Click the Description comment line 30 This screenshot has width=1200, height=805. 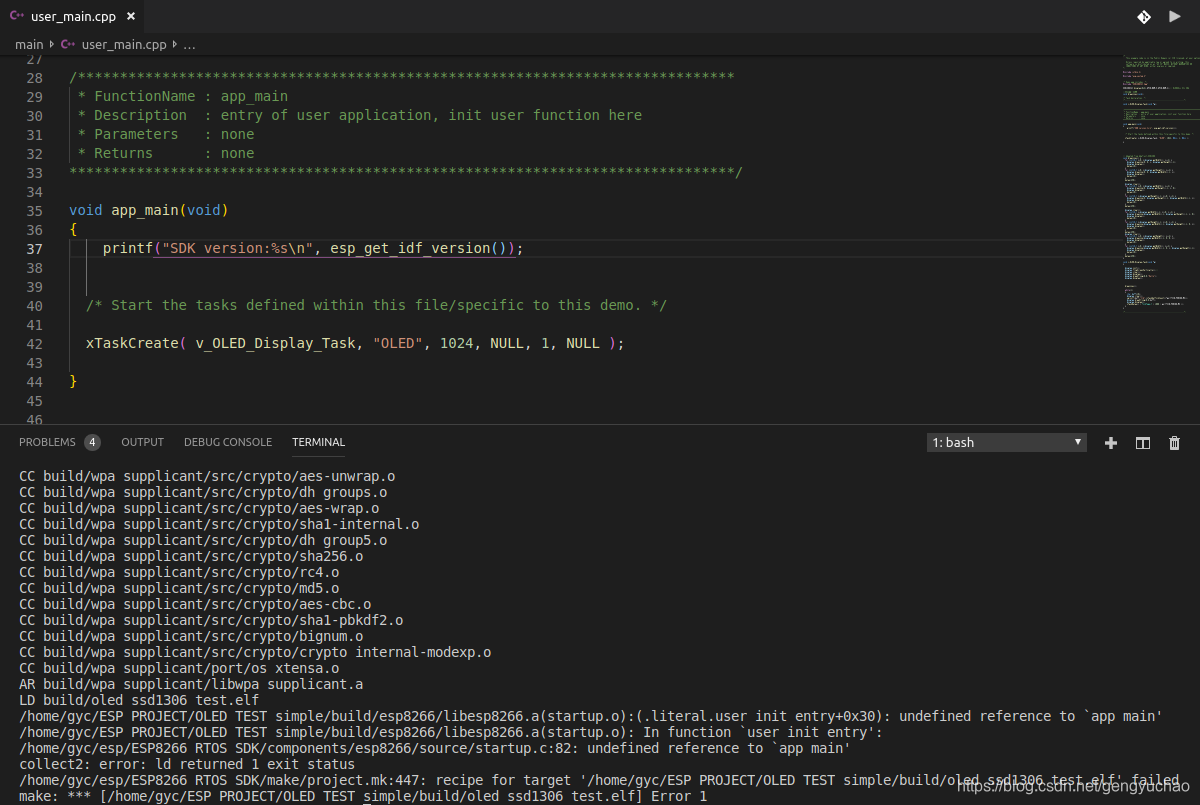tap(360, 115)
